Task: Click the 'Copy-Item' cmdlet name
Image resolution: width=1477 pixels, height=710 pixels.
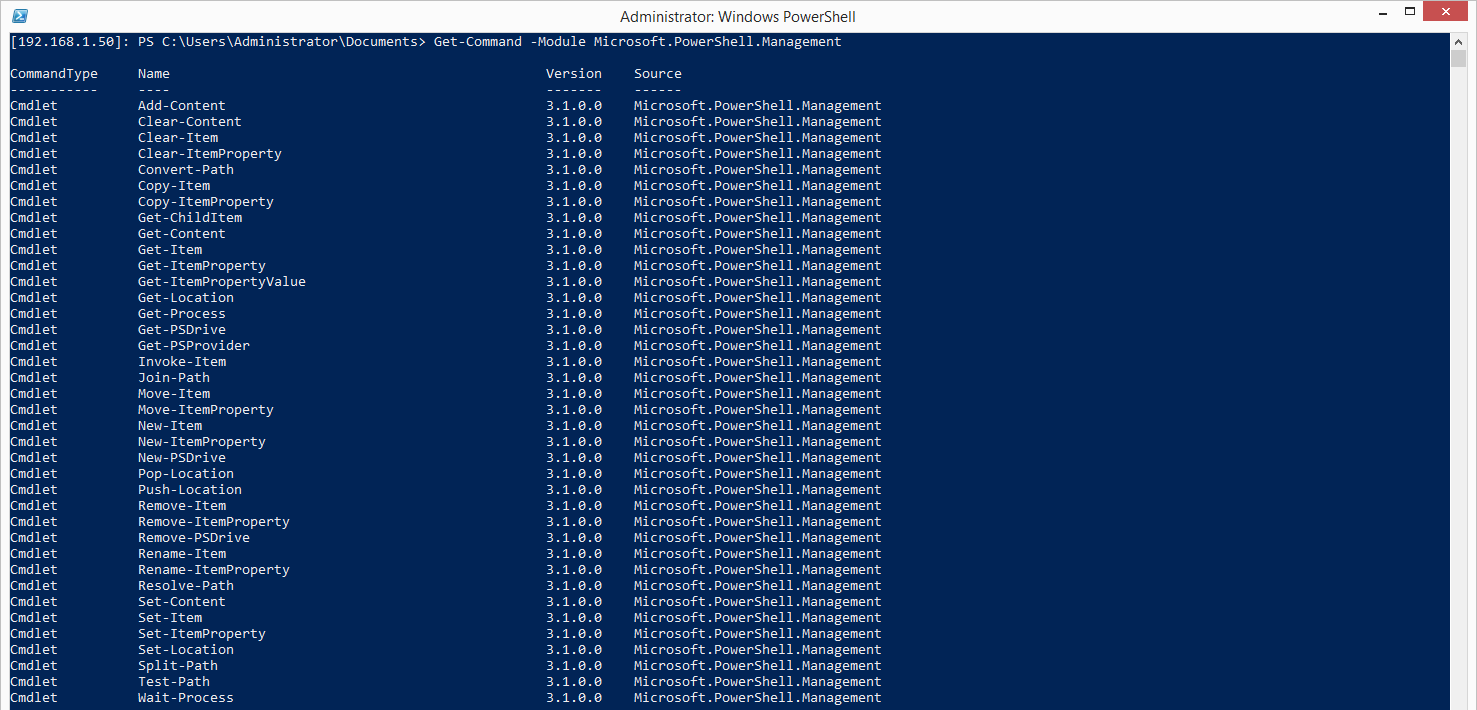Action: pyautogui.click(x=174, y=186)
